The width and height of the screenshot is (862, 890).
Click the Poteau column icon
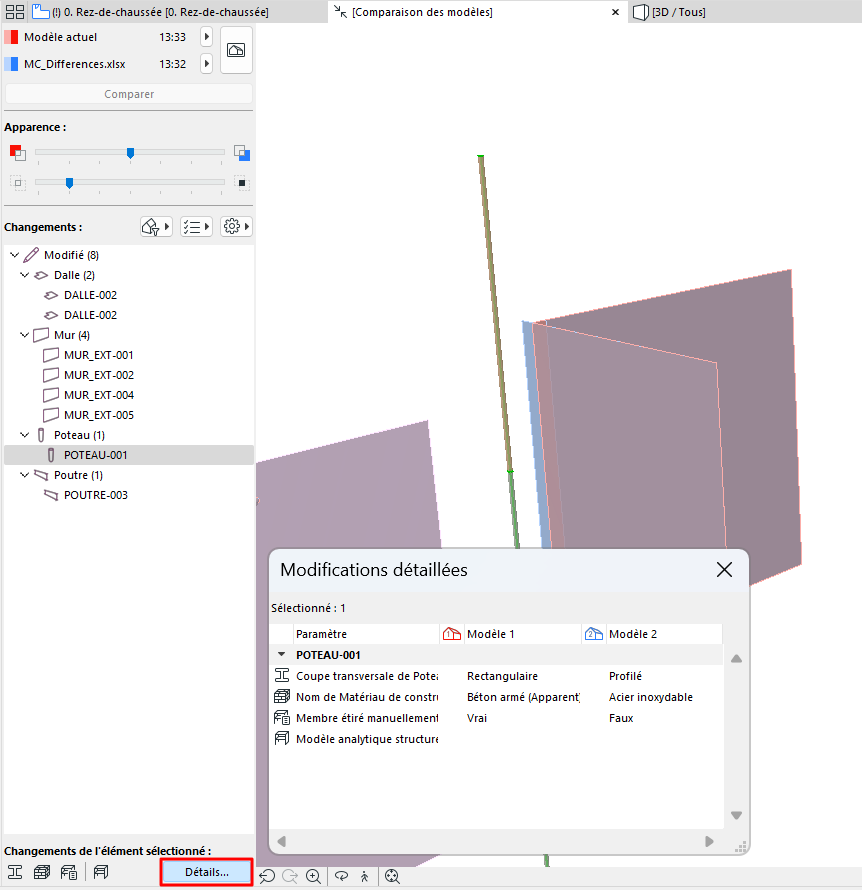coord(41,435)
